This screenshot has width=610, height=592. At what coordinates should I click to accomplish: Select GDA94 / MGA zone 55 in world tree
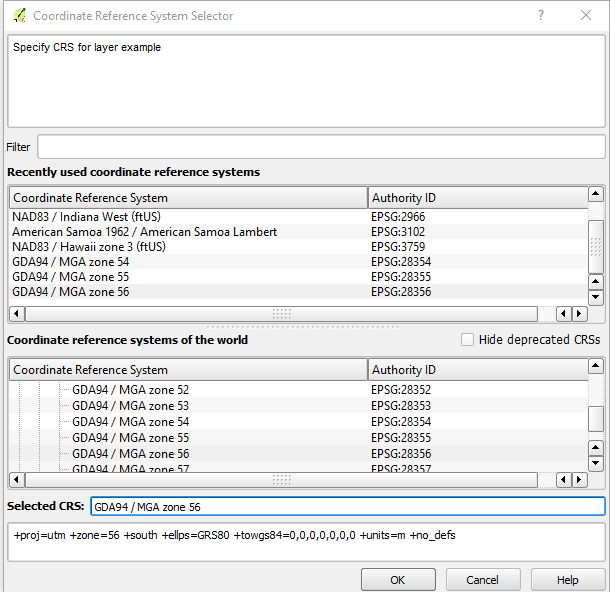tap(130, 438)
